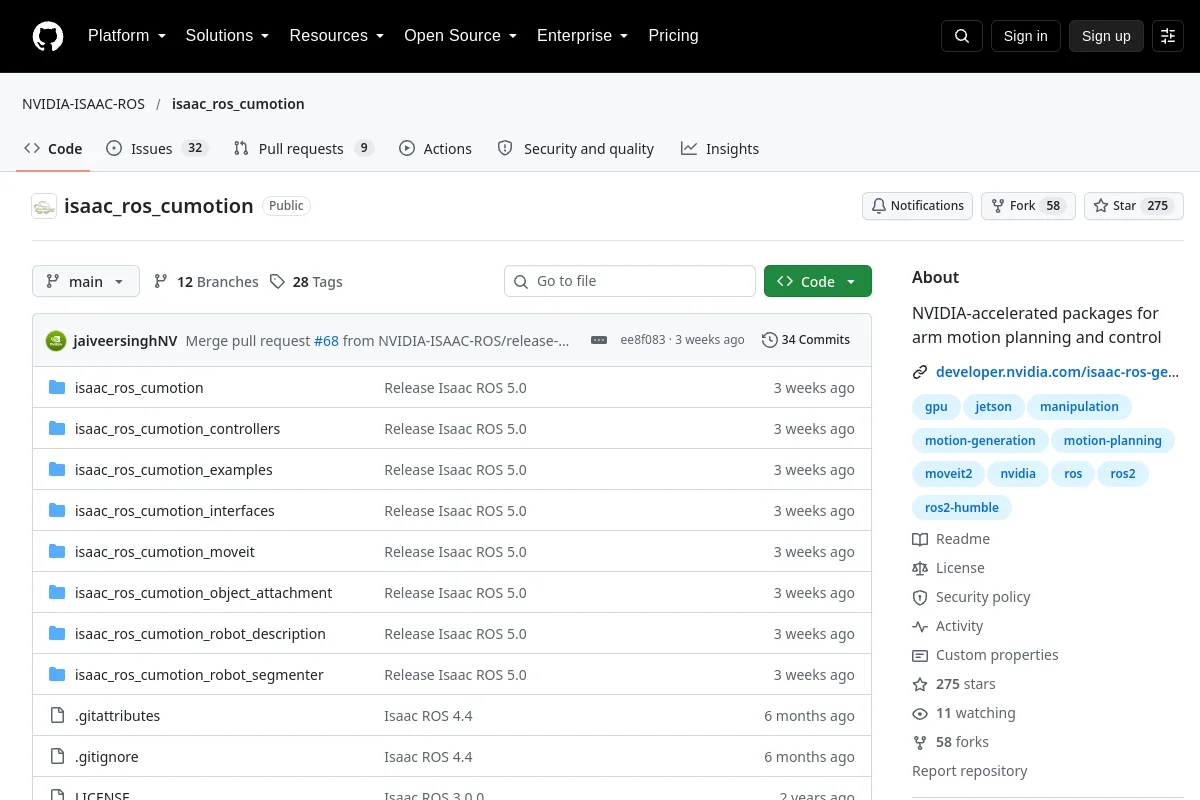
Task: Open the appearance settings icon in header
Action: point(1168,36)
